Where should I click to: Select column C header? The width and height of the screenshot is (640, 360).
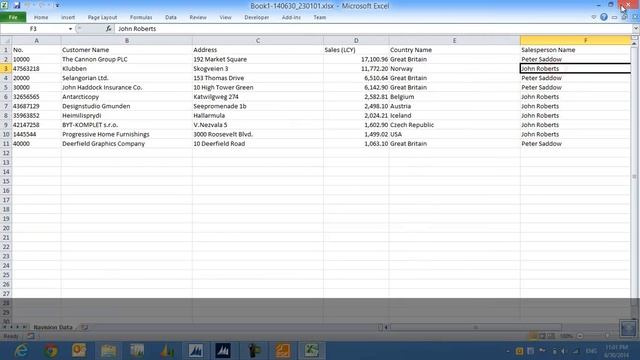click(x=258, y=40)
